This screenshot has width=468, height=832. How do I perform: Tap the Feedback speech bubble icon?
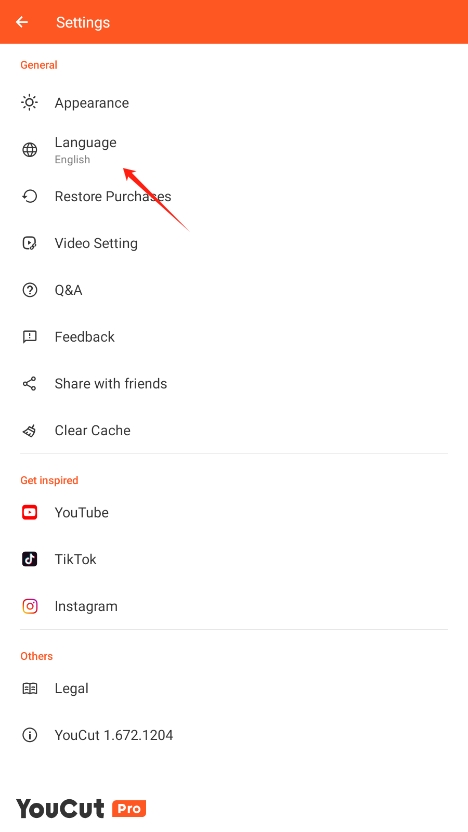[30, 337]
